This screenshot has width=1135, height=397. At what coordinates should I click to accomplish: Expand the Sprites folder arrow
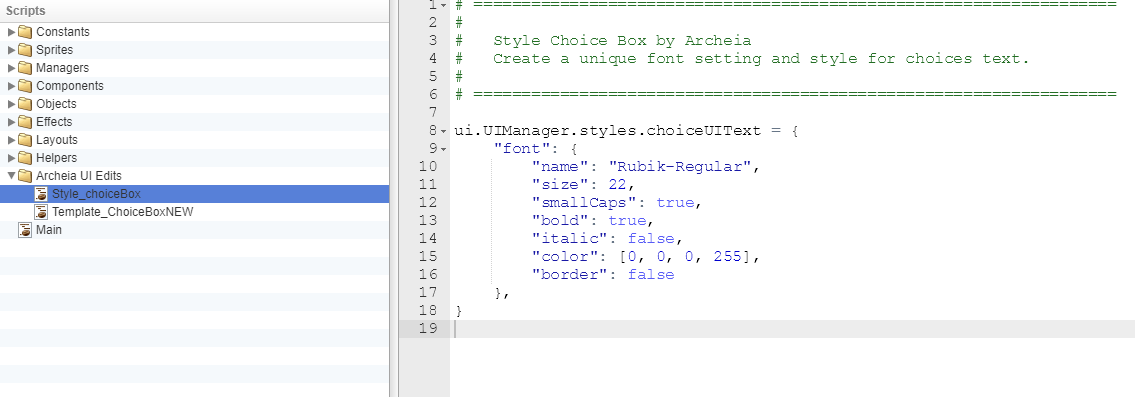pyautogui.click(x=11, y=50)
